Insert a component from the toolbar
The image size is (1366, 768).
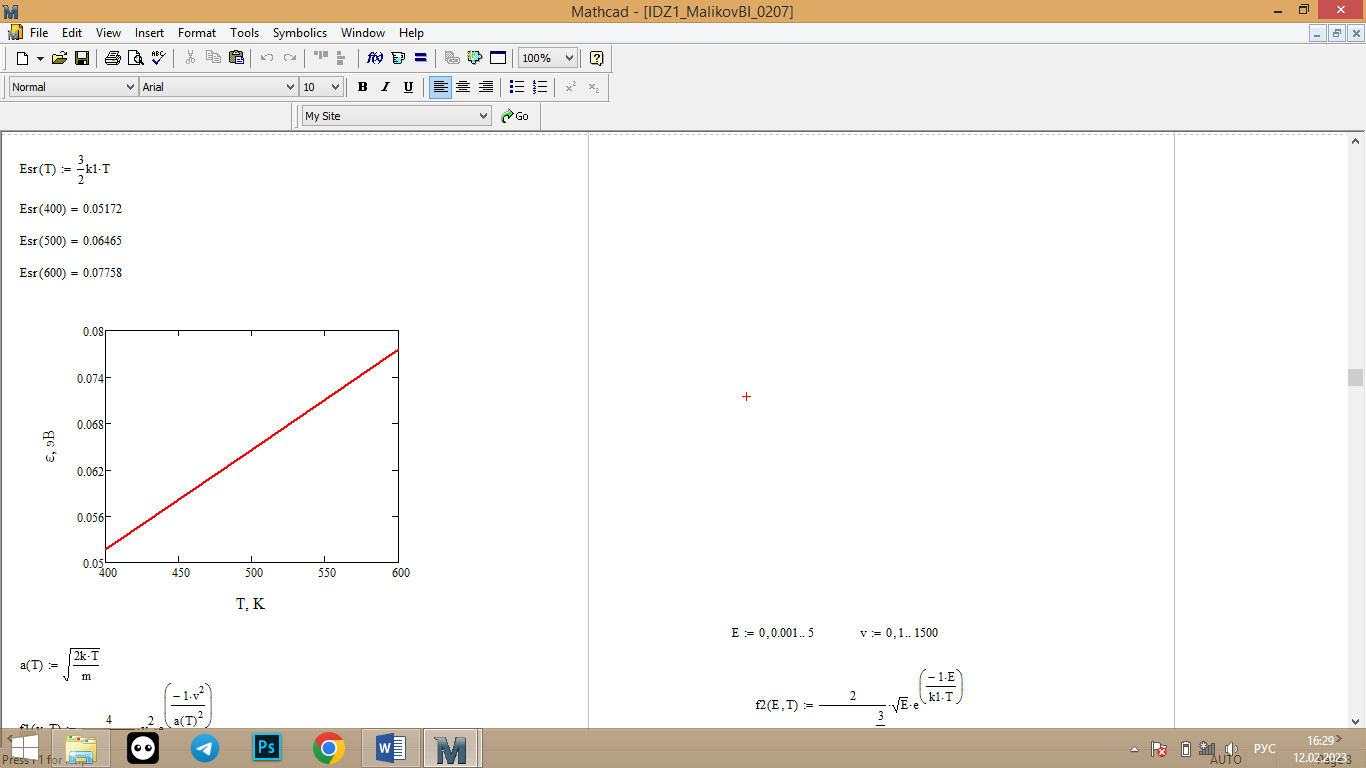475,58
